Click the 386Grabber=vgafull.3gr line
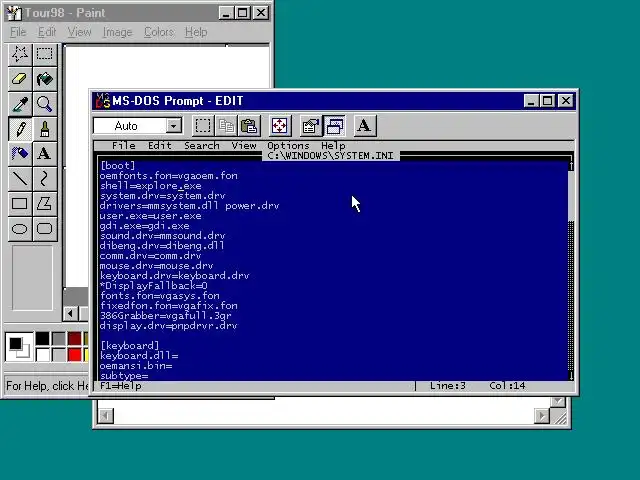The height and width of the screenshot is (480, 640). [166, 316]
